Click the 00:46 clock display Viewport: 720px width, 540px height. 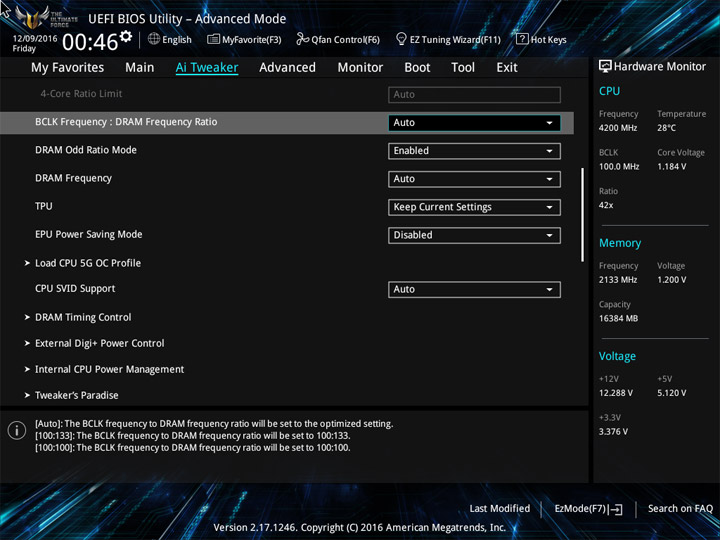(90, 42)
